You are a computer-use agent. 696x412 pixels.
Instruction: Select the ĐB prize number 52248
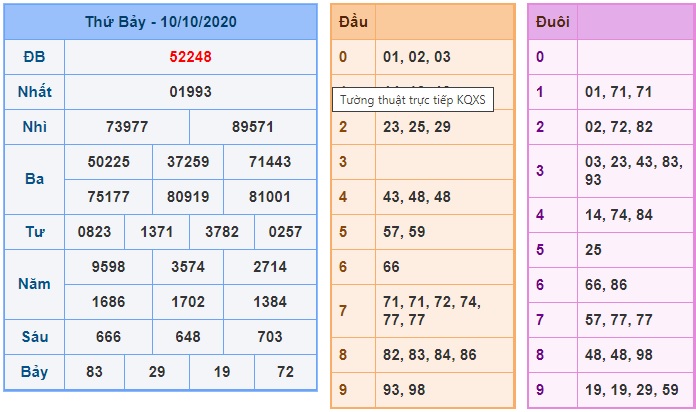190,57
